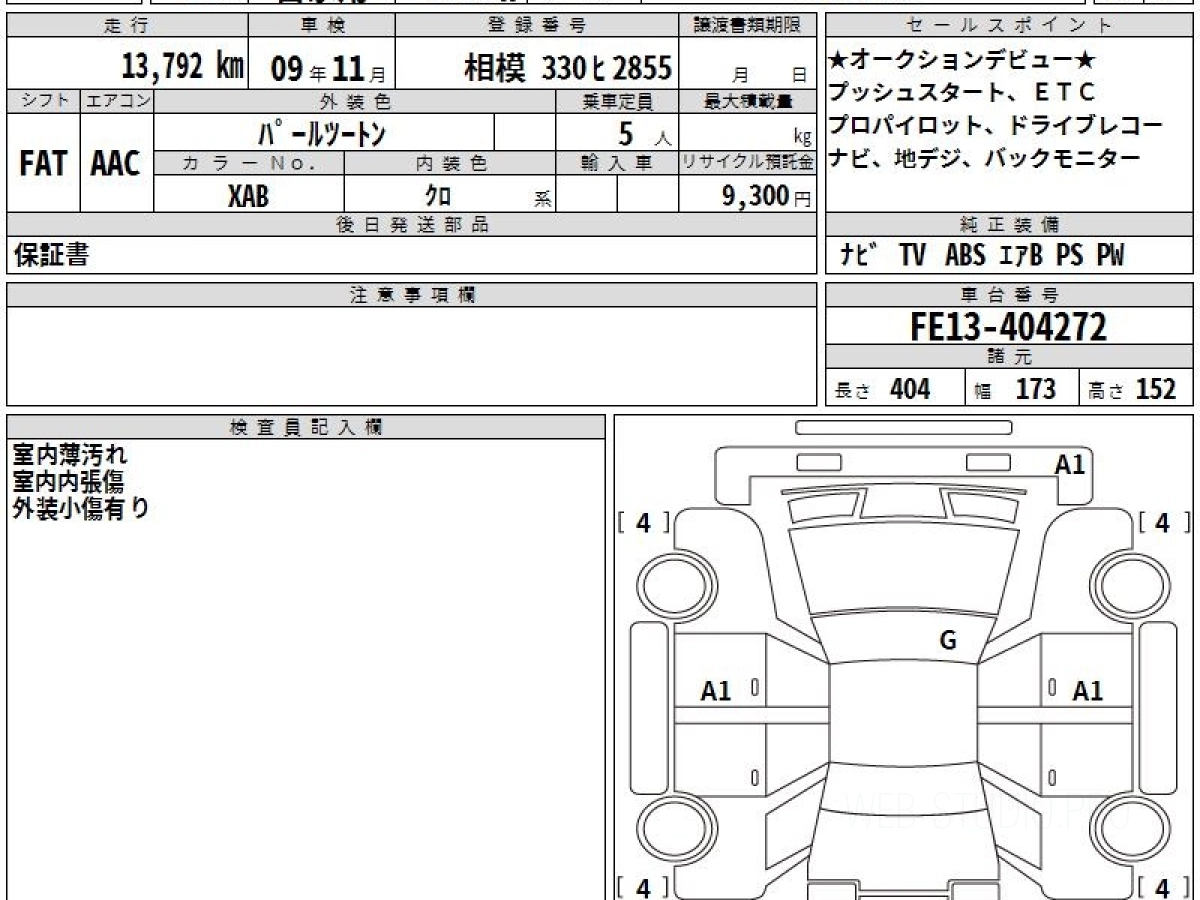The image size is (1200, 900).
Task: Click the mileage value 13,792 km
Action: click(183, 67)
